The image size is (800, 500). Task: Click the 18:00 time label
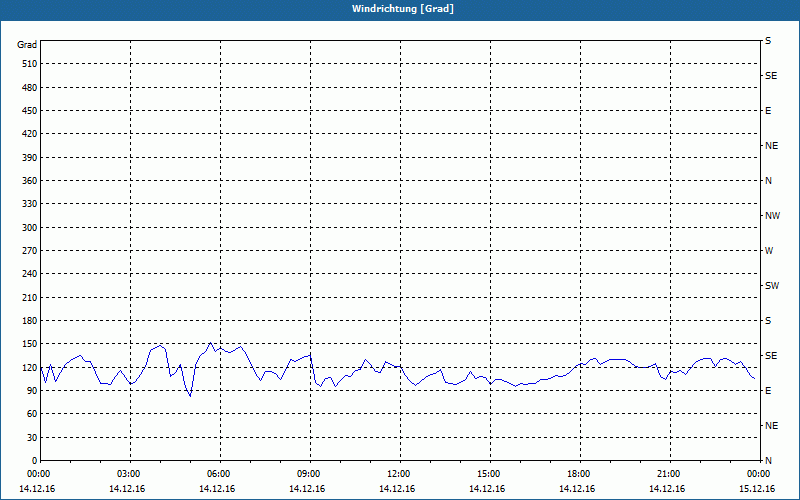coord(578,474)
